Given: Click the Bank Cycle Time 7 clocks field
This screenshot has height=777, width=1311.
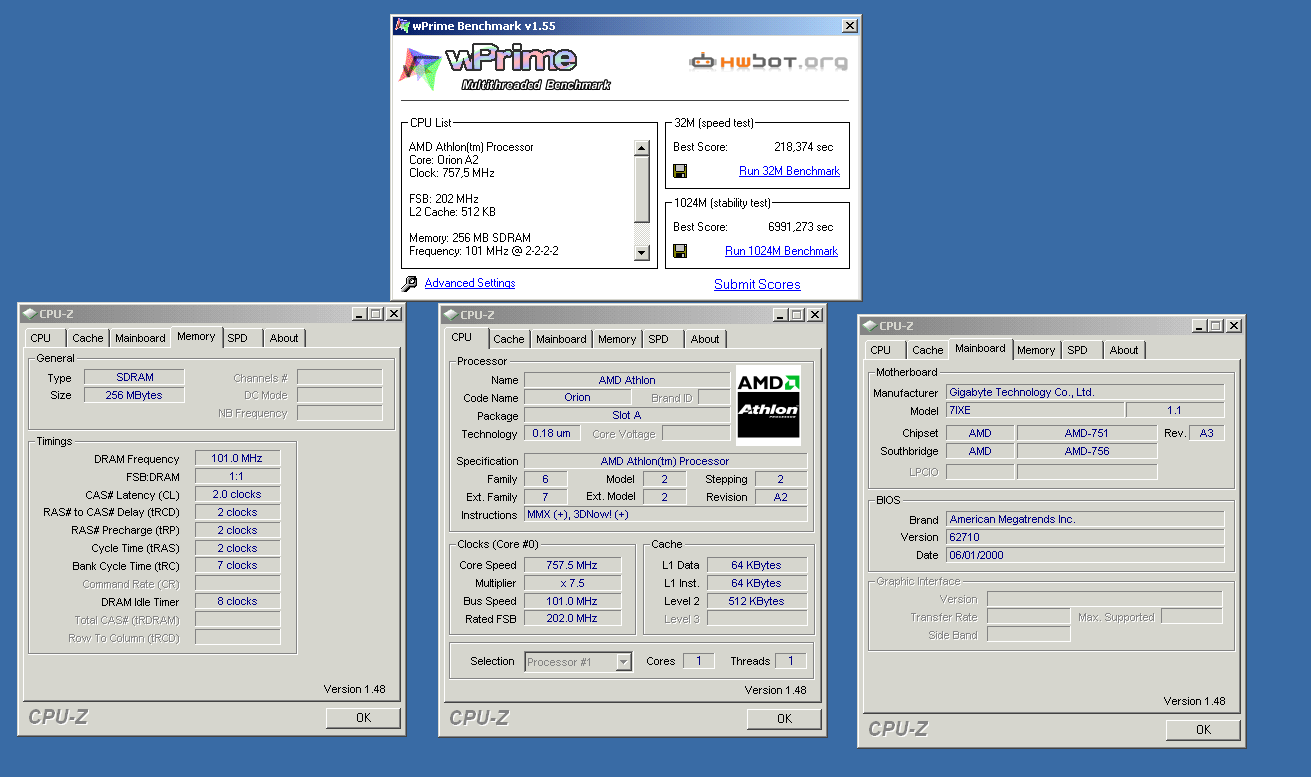Looking at the screenshot, I should coord(237,566).
